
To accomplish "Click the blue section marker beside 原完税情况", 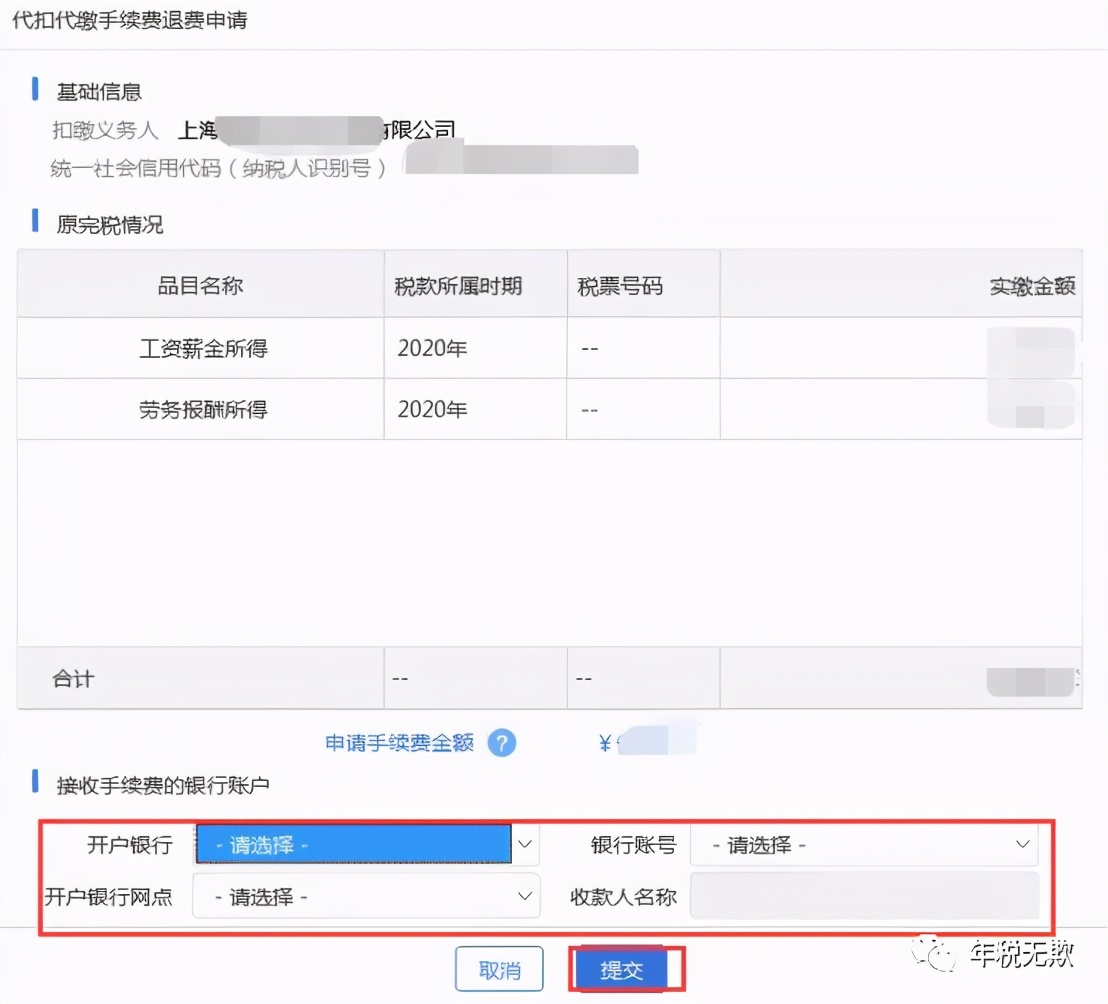I will click(37, 224).
